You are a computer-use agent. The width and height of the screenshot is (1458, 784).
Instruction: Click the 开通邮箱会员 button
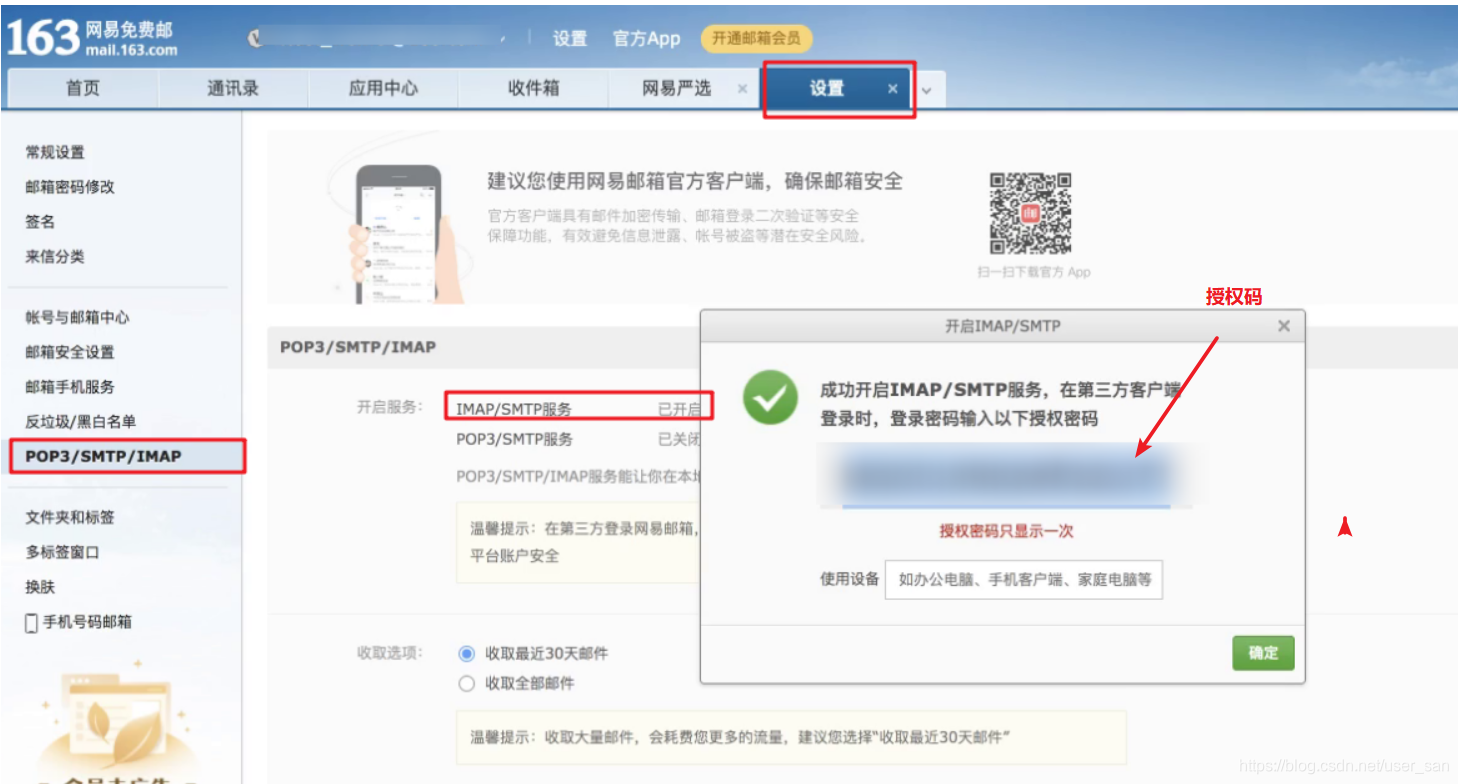click(757, 38)
